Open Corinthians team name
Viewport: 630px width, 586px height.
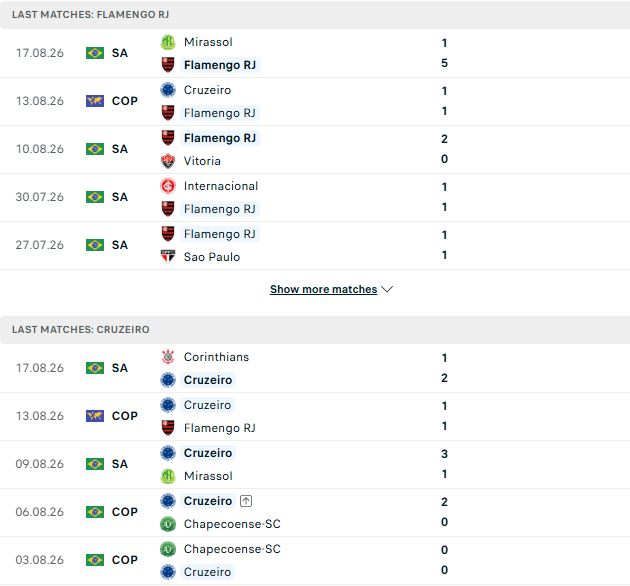tap(216, 357)
